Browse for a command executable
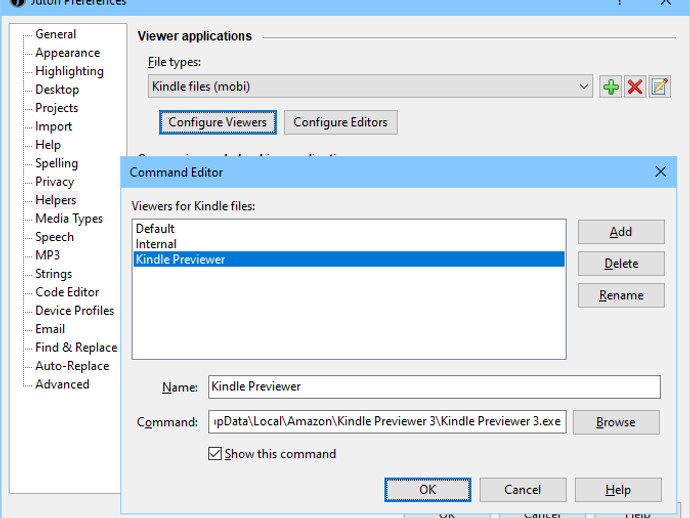690x518 pixels. [x=616, y=422]
